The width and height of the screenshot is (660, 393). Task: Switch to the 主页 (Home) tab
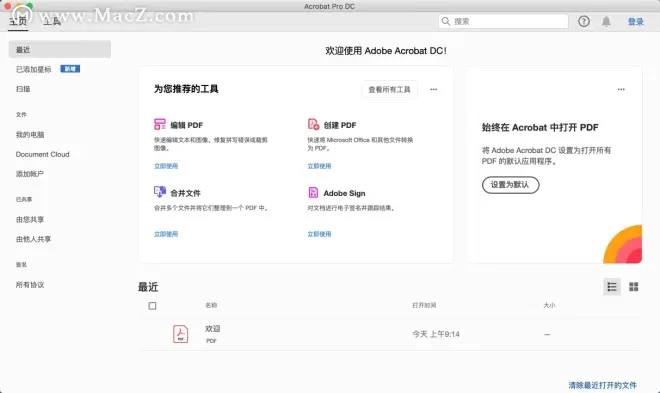coord(18,21)
